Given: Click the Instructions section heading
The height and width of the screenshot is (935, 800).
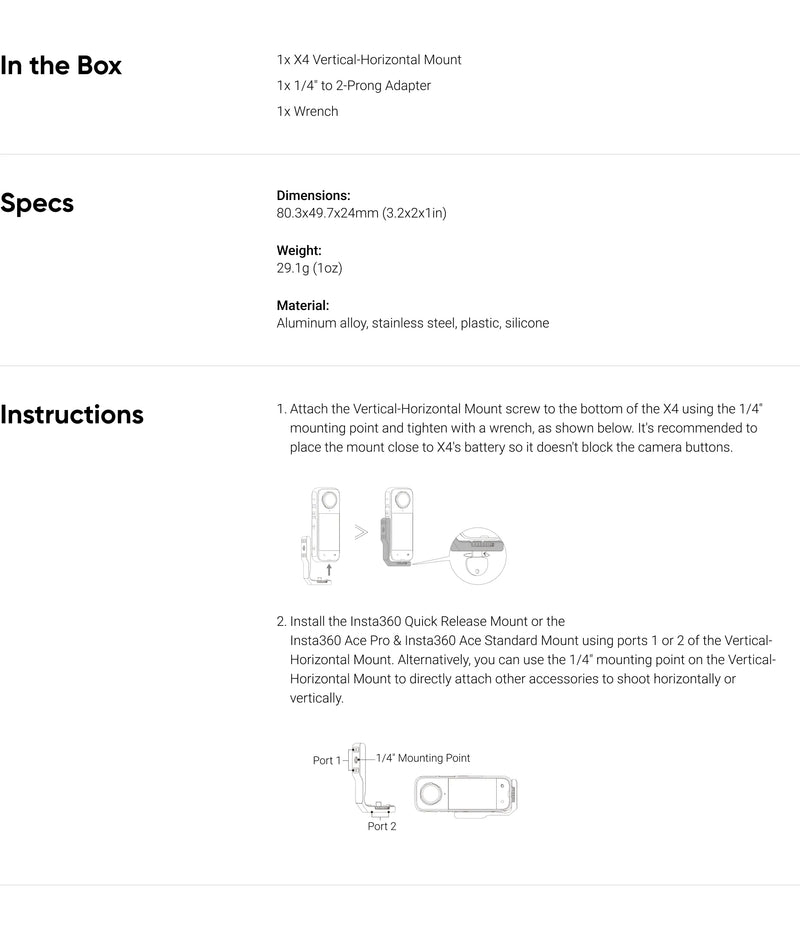Looking at the screenshot, I should (72, 414).
